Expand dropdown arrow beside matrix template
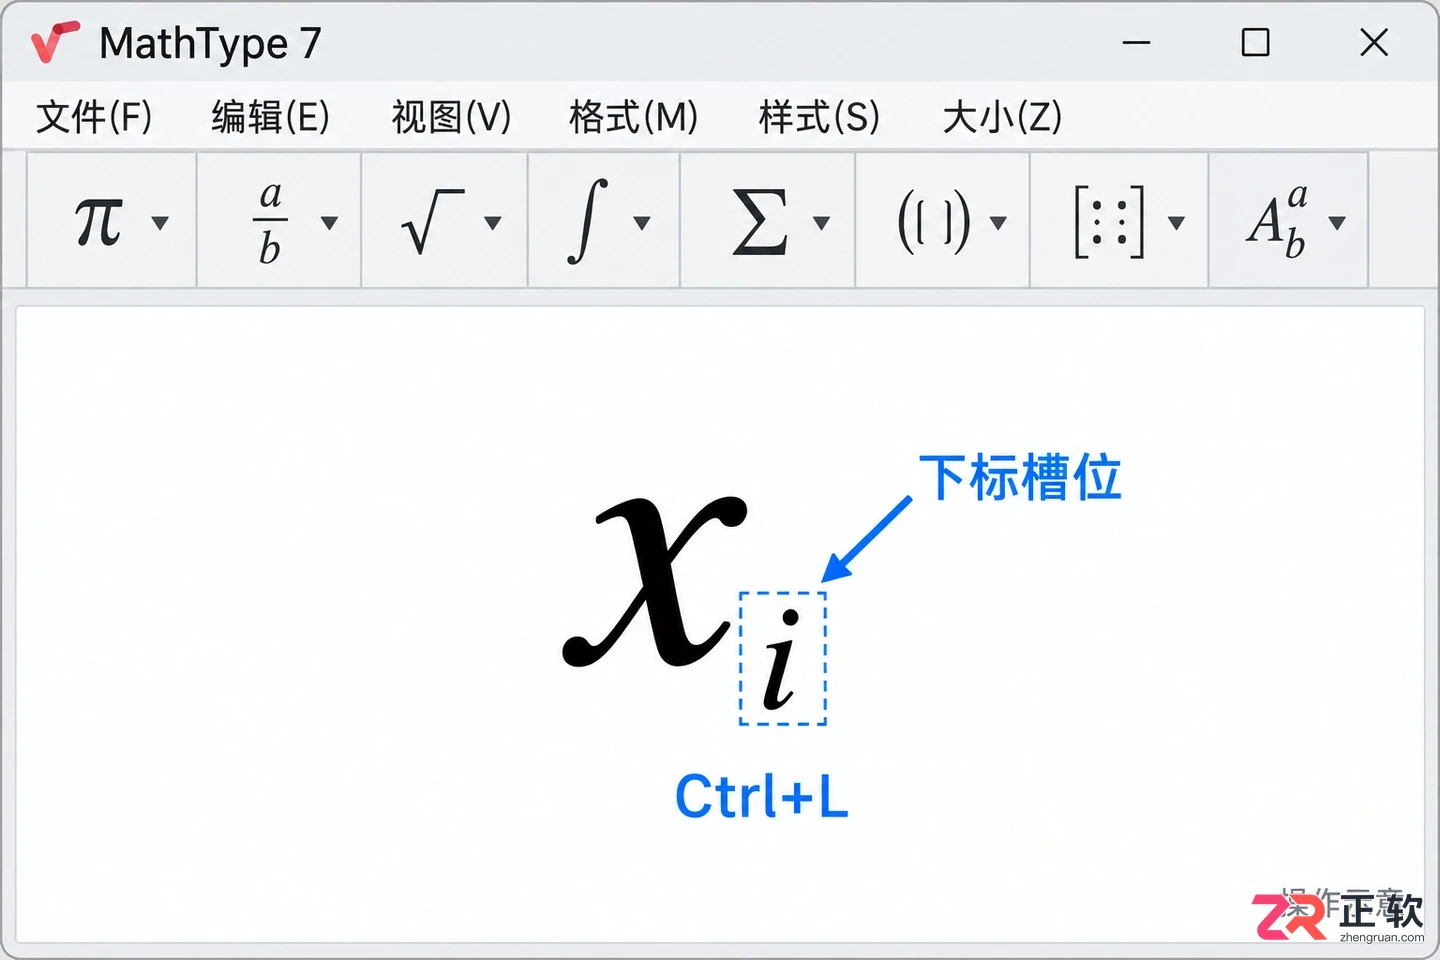Screen dimensions: 1440x960 (x=1177, y=222)
